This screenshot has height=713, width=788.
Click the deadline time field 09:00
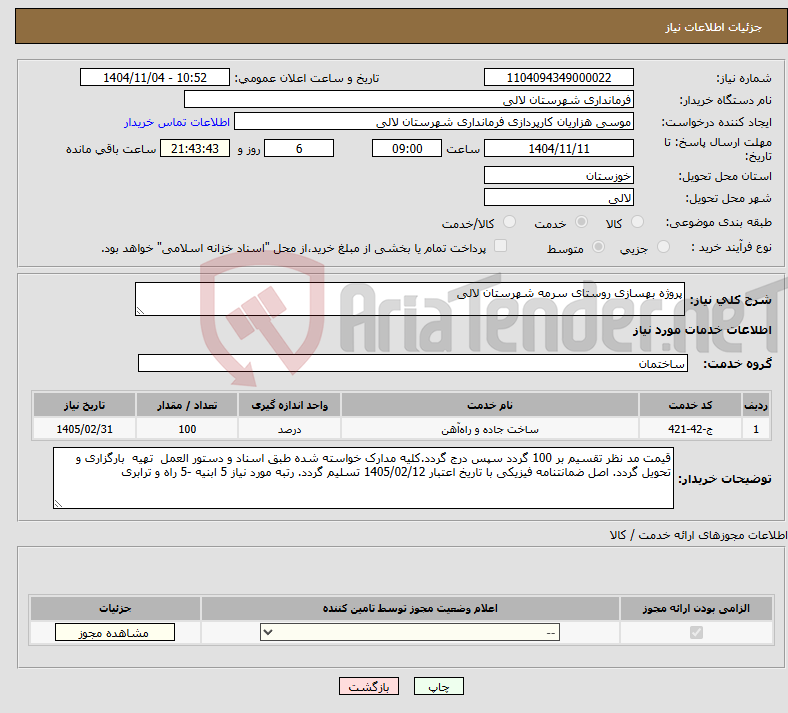click(407, 148)
